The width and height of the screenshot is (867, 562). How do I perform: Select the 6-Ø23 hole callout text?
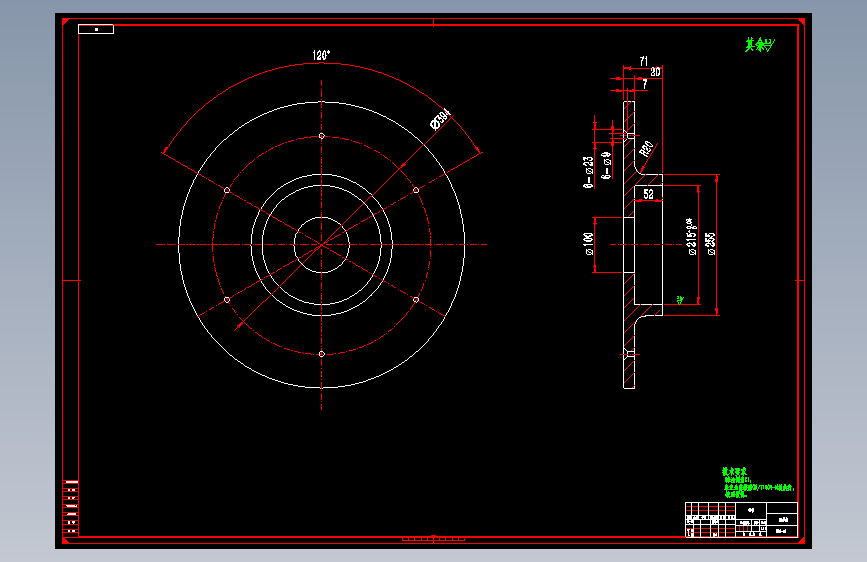pos(588,172)
